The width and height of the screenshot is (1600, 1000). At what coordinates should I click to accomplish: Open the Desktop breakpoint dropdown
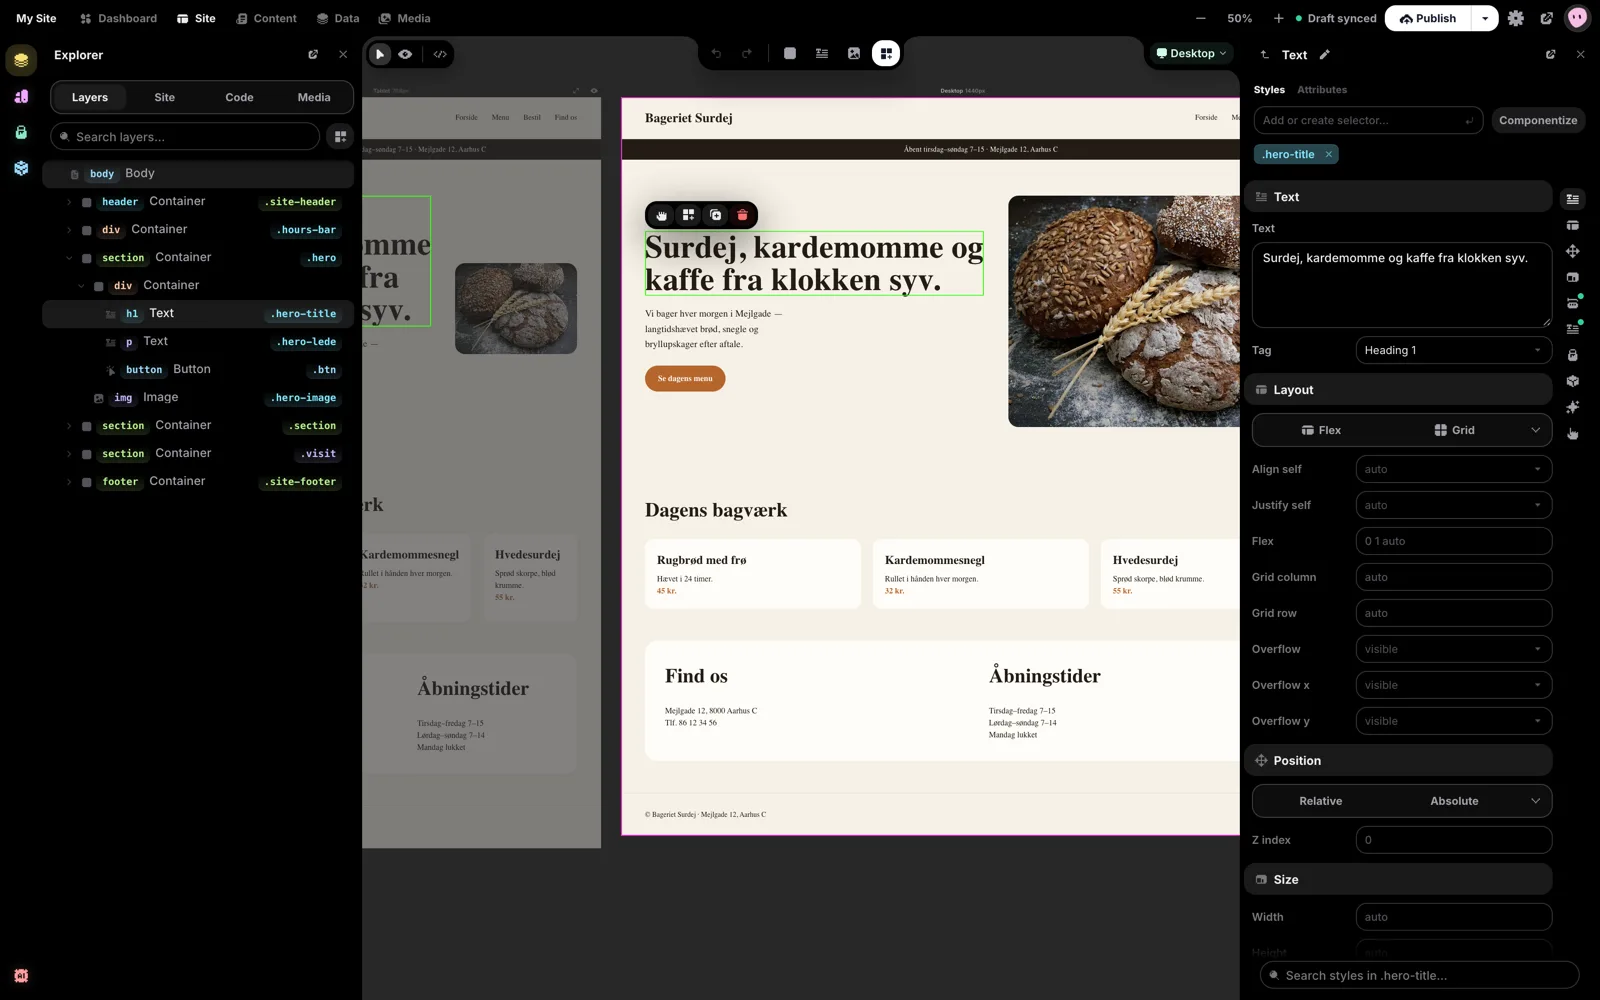[1191, 54]
